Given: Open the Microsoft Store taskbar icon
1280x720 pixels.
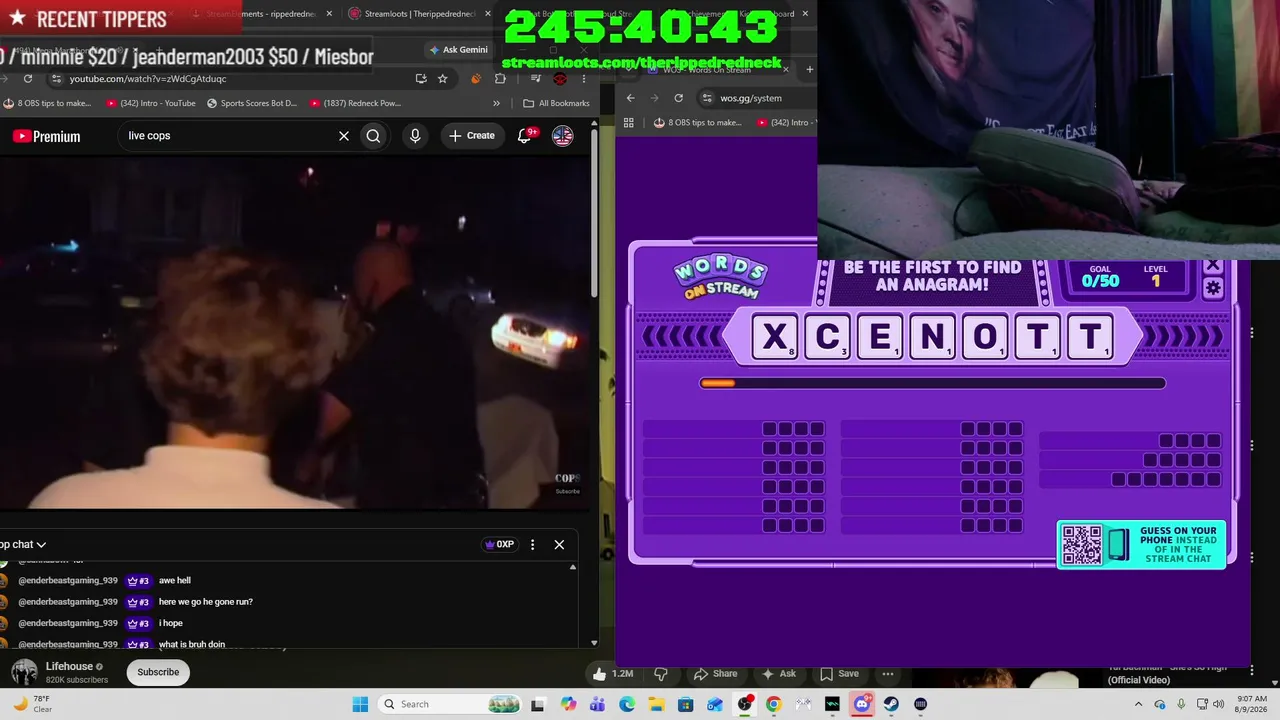Looking at the screenshot, I should click(x=685, y=704).
